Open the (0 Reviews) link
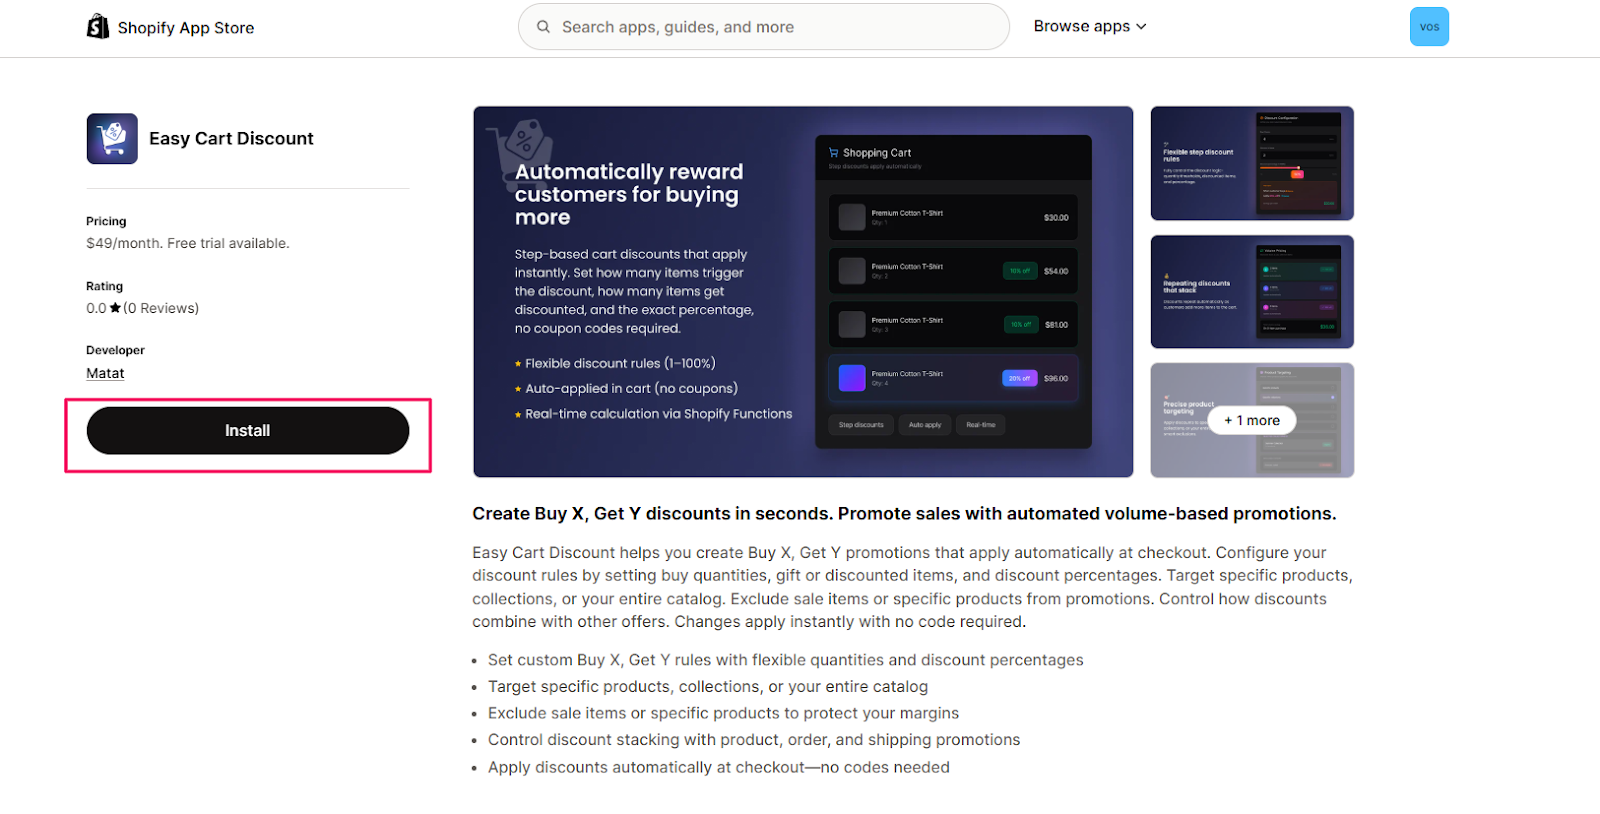The width and height of the screenshot is (1600, 814). (161, 308)
